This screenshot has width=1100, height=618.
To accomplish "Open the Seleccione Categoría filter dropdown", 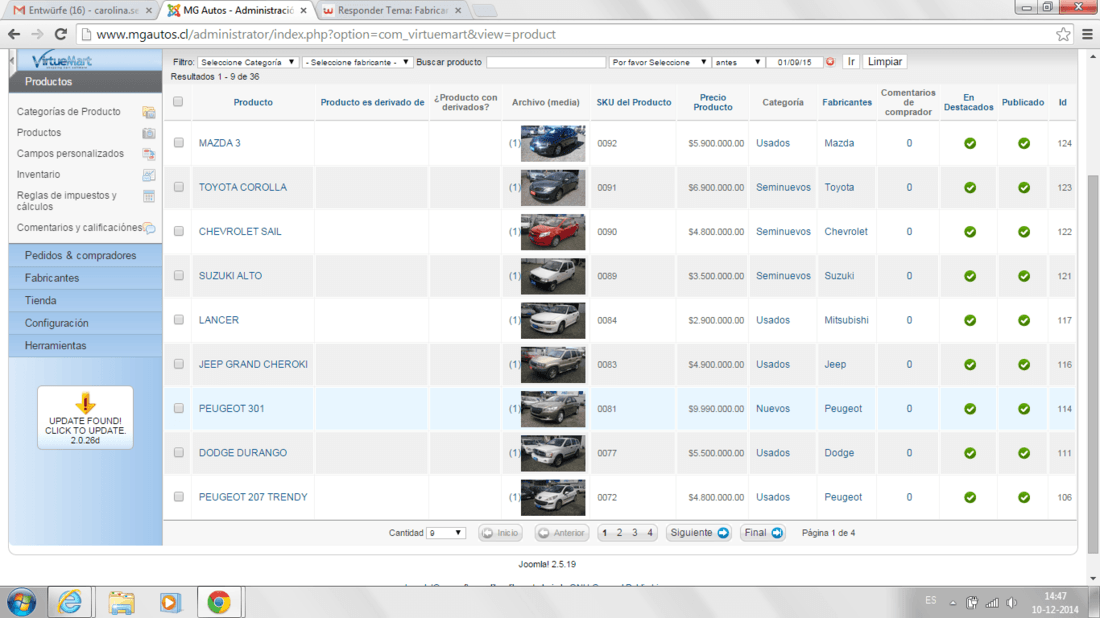I will [x=248, y=62].
